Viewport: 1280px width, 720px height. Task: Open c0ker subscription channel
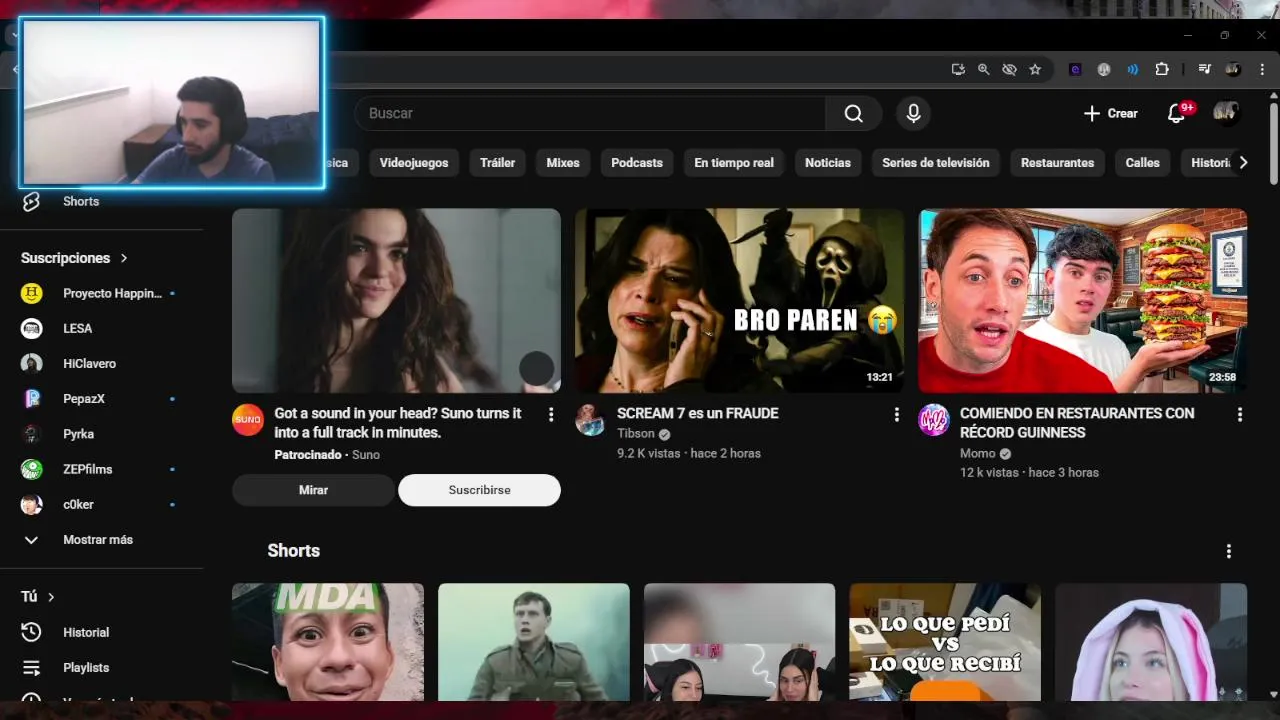102,504
